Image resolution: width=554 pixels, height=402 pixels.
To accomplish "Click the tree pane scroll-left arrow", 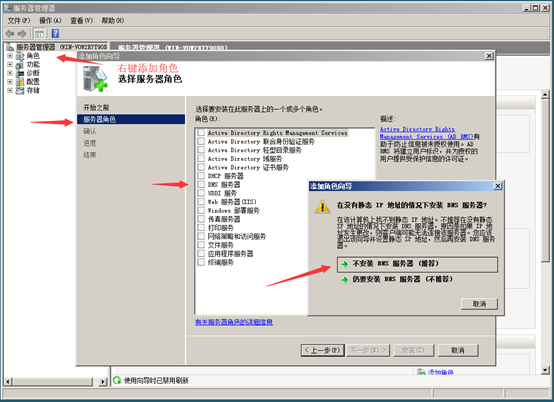I will (x=8, y=382).
